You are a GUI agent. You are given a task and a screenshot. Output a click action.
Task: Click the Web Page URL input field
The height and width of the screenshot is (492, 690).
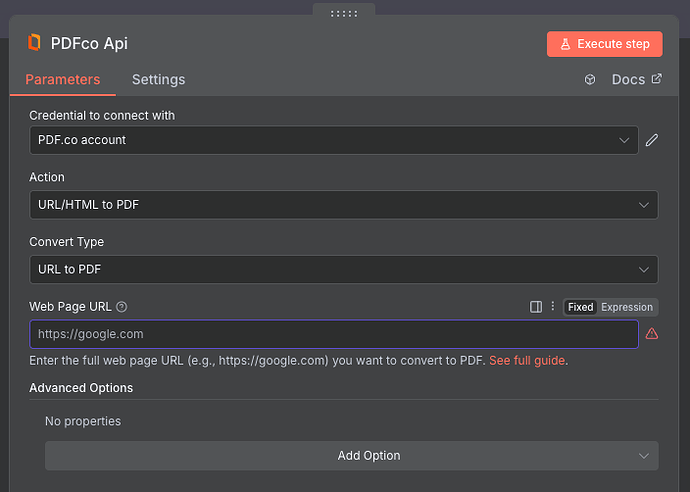coord(334,334)
